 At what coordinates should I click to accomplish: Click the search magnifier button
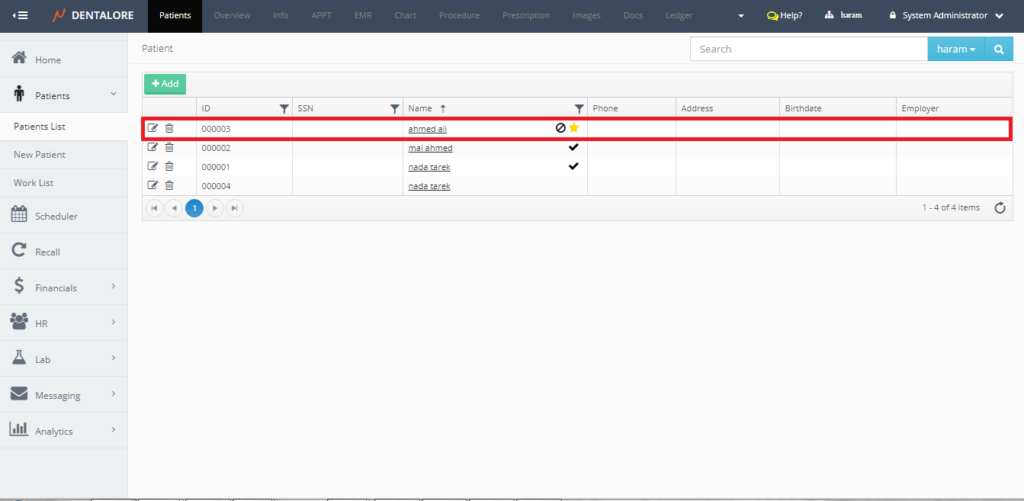998,49
